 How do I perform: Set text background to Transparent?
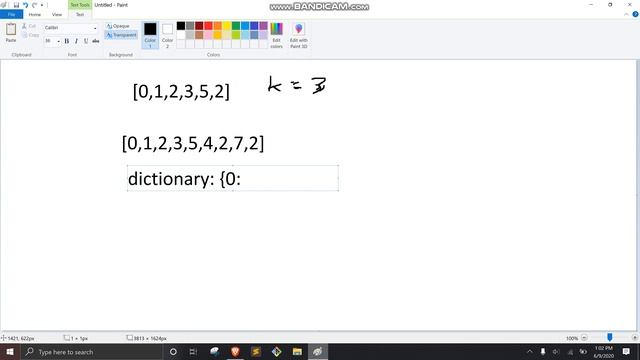[121, 35]
